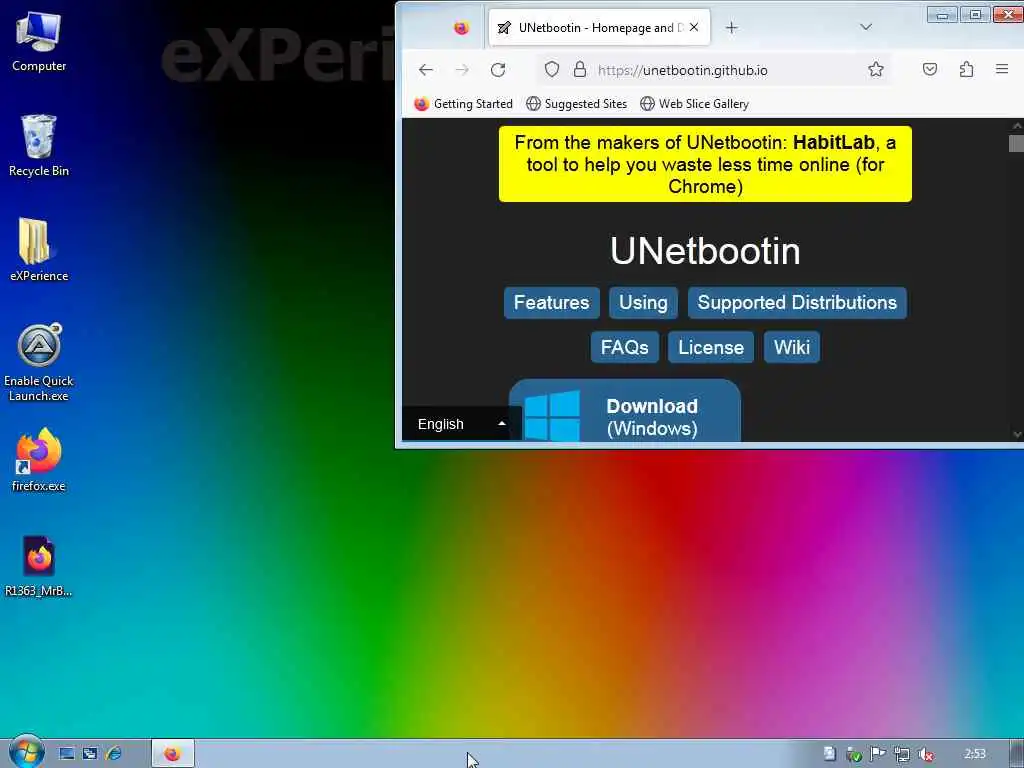This screenshot has height=768, width=1024.
Task: Click the taskbar clock showing 2:53
Action: click(x=974, y=754)
